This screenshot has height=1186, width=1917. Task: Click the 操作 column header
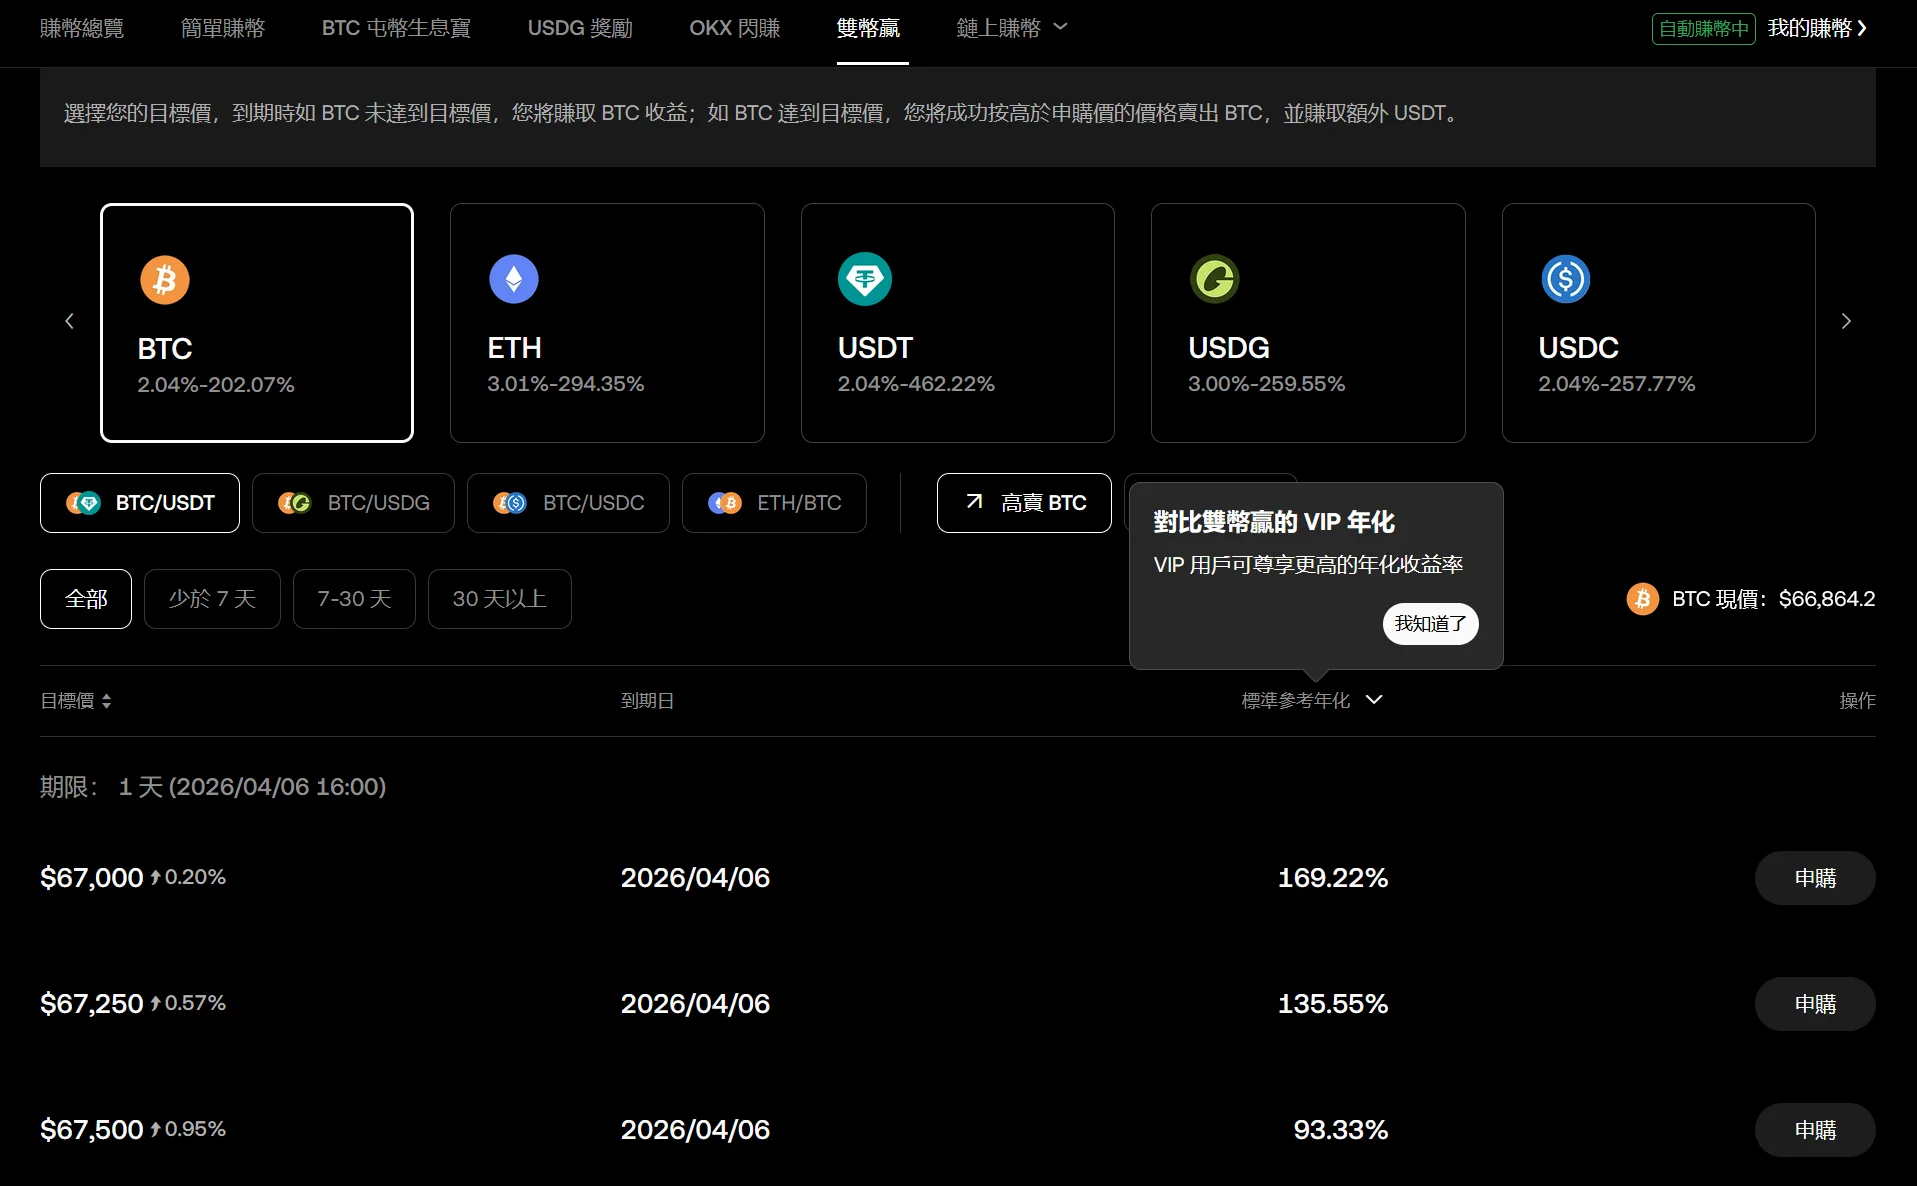tap(1857, 701)
